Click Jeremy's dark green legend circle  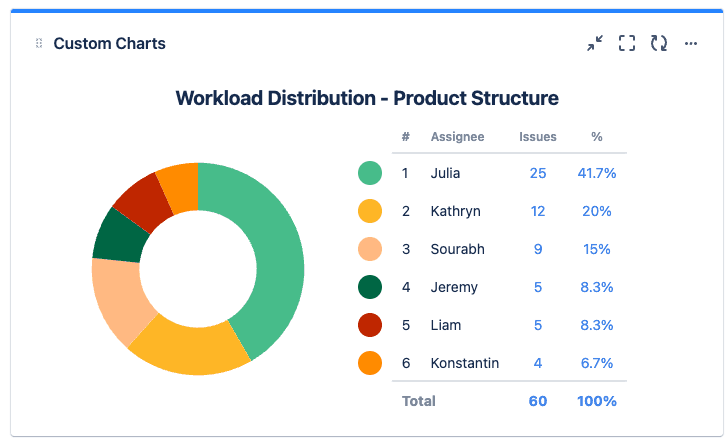click(x=370, y=287)
